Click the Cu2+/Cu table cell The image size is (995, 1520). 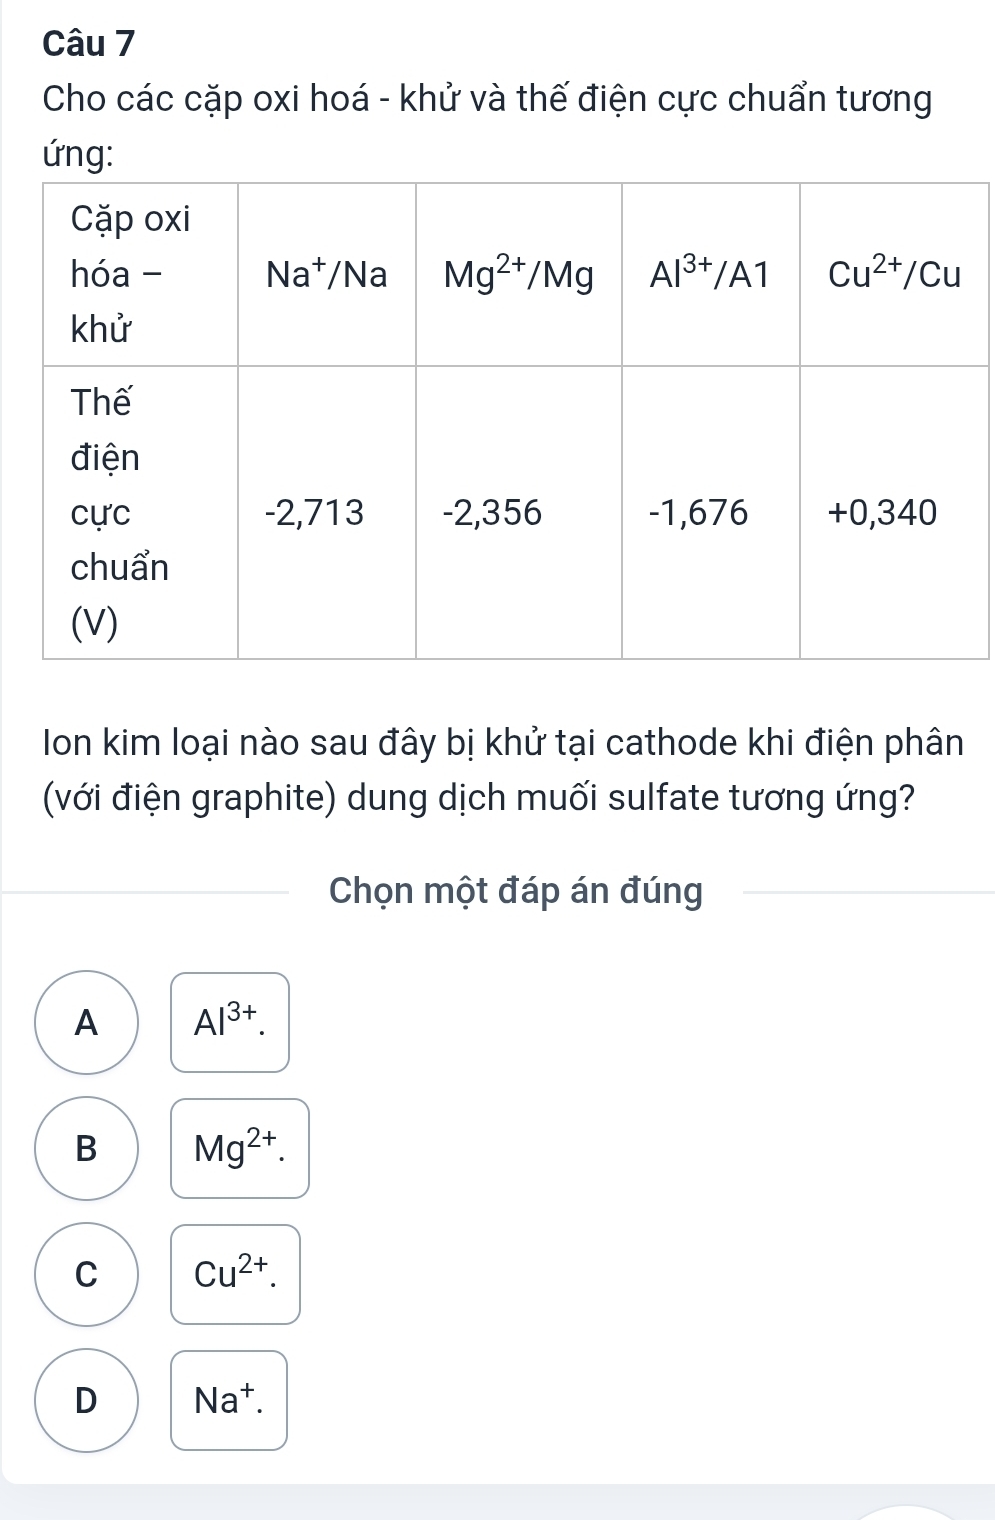[894, 274]
